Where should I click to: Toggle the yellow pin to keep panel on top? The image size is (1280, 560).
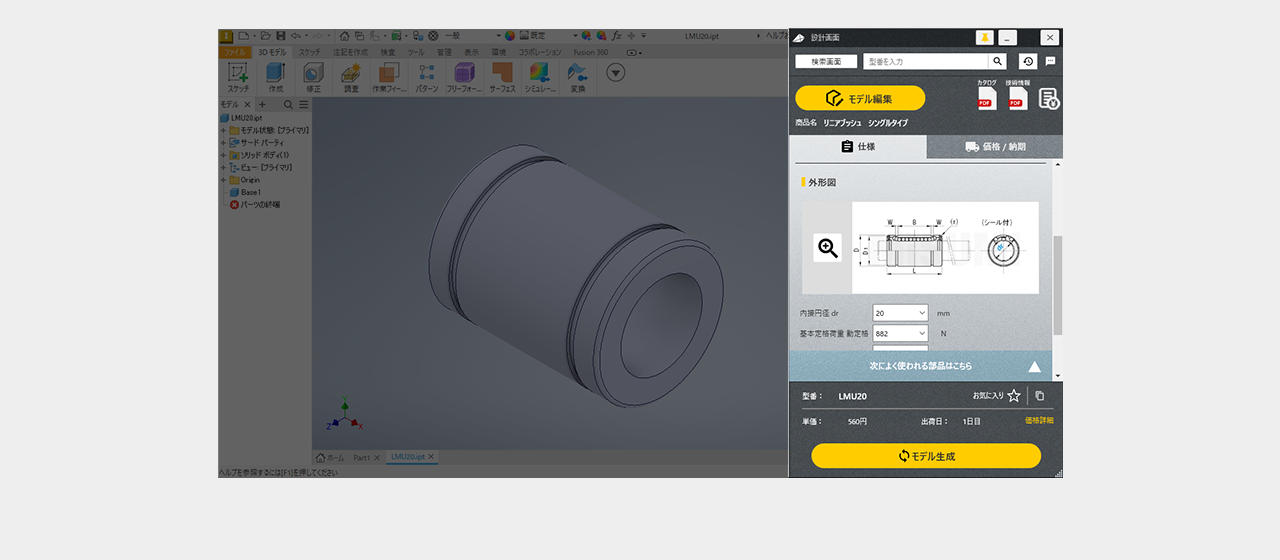tap(984, 38)
